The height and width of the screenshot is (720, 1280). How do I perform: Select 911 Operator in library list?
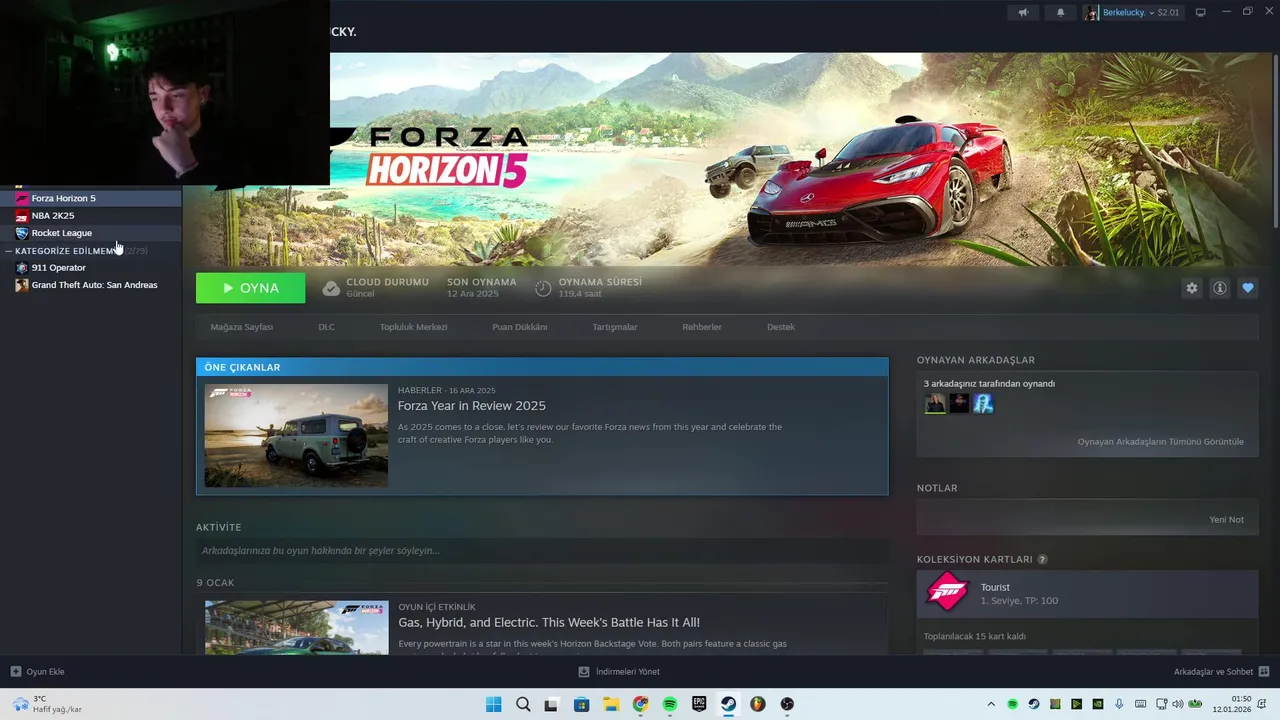[91, 268]
